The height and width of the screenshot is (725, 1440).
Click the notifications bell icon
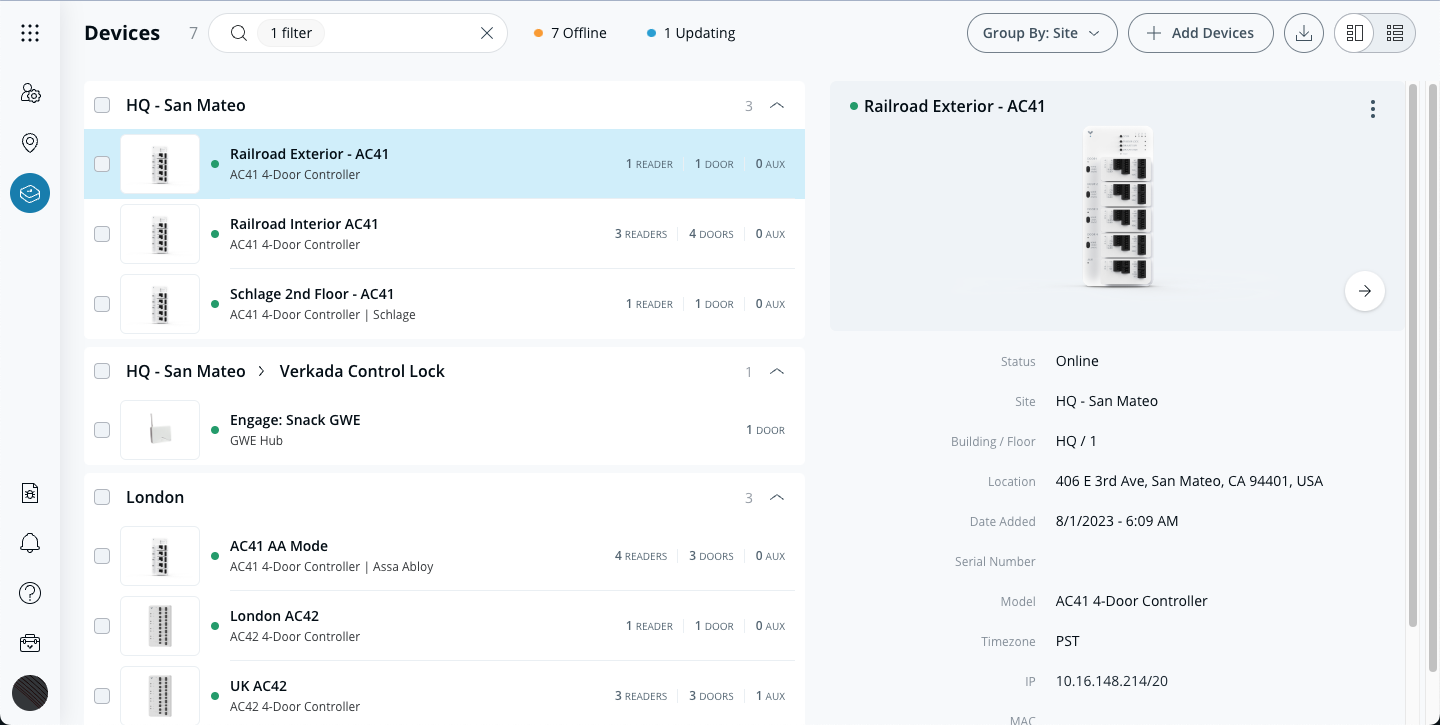point(30,543)
